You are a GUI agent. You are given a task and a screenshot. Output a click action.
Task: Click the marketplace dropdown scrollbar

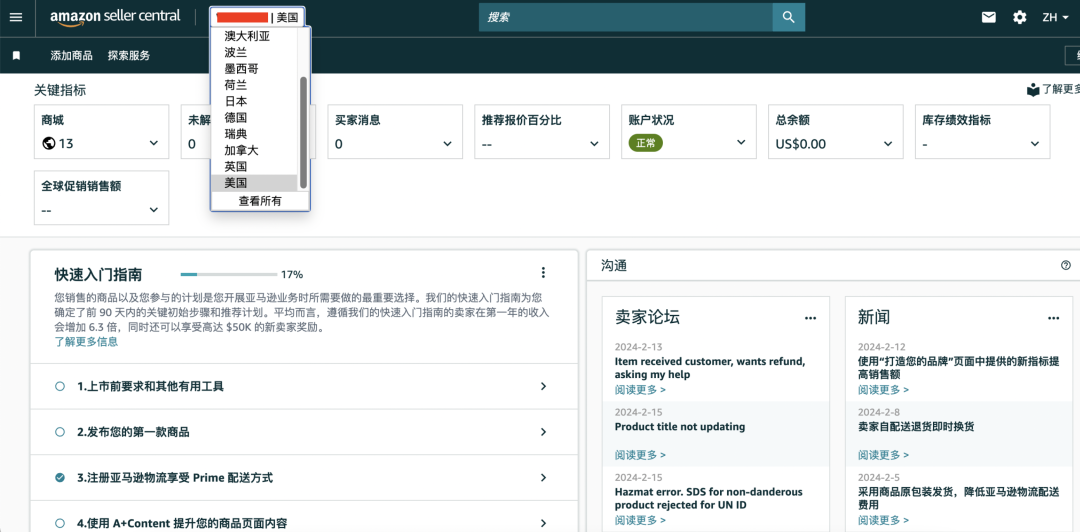303,132
